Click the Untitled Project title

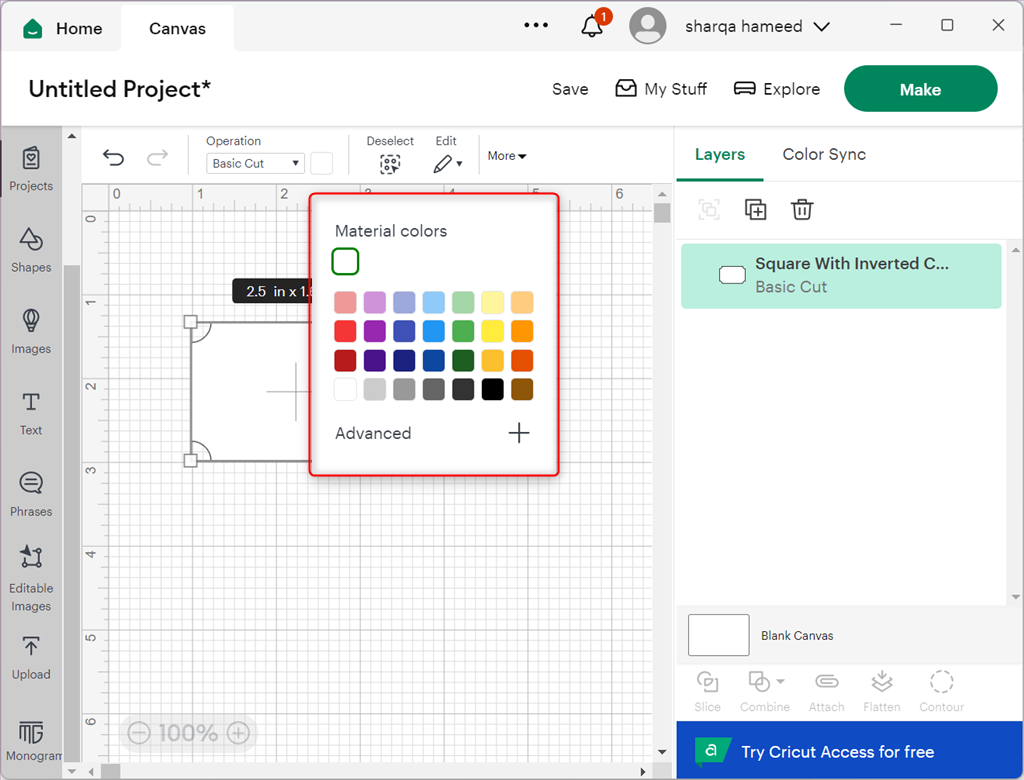click(x=120, y=89)
